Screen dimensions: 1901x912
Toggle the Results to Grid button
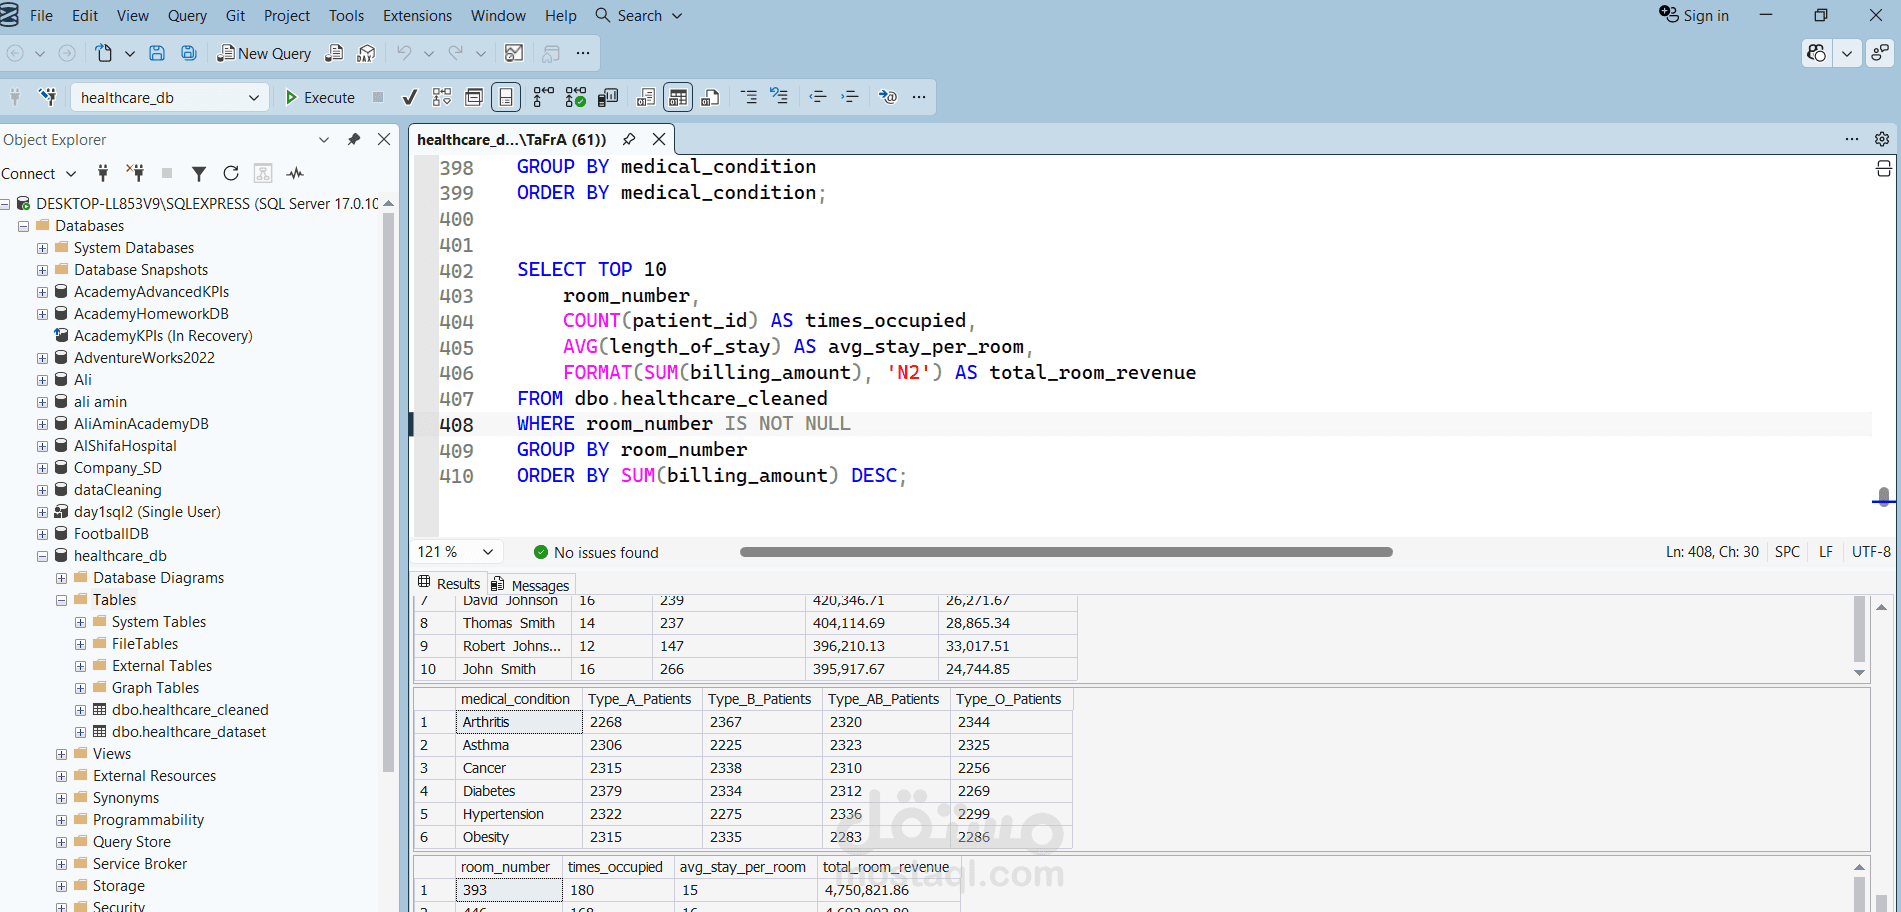pos(678,97)
